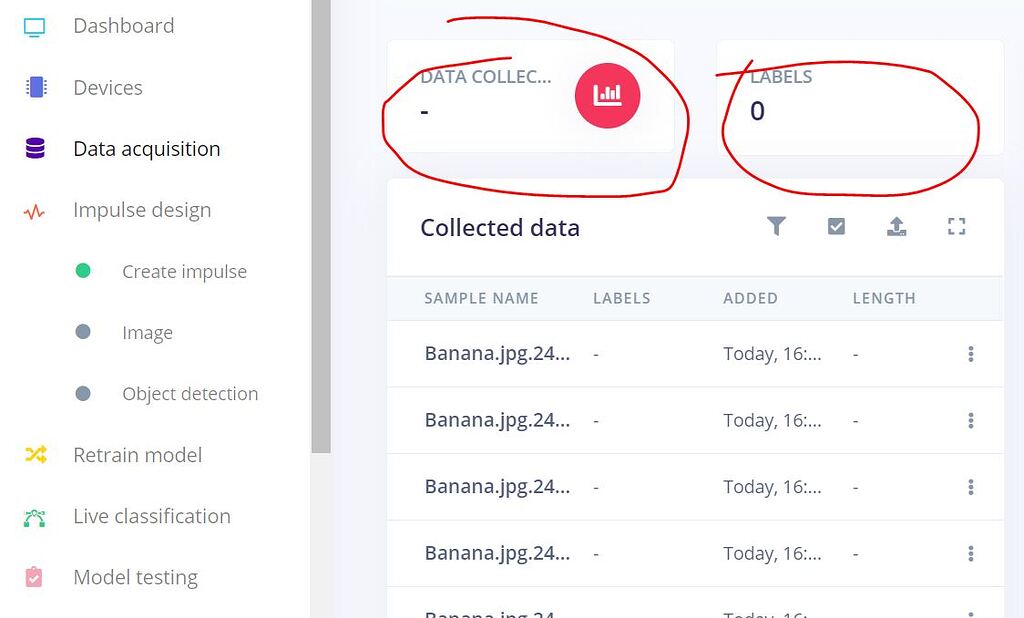Toggle the select multiple items checkbox icon
Screen dimensions: 1024x618
coord(836,226)
